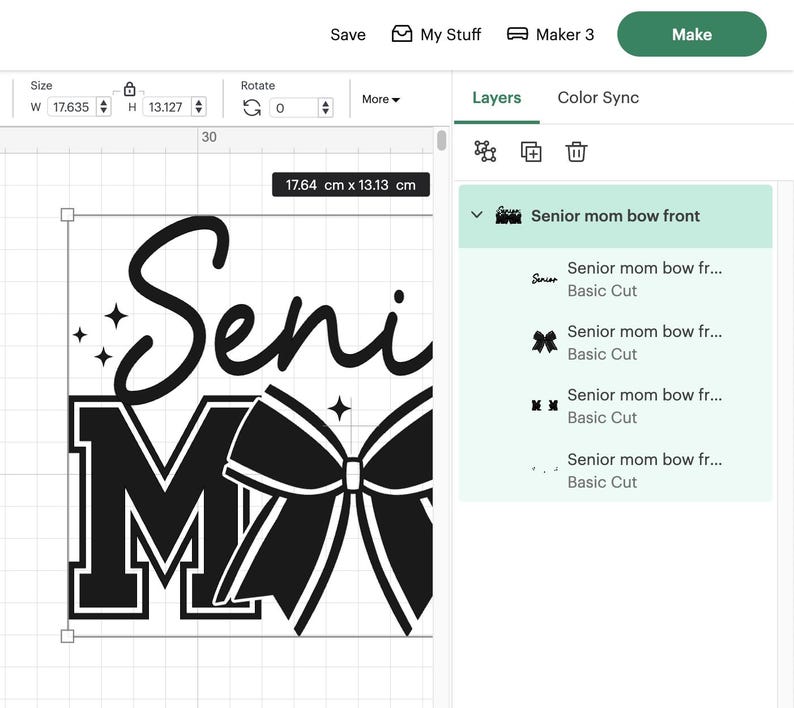Click the Duplicate layer icon
This screenshot has height=708, width=794.
pos(531,152)
